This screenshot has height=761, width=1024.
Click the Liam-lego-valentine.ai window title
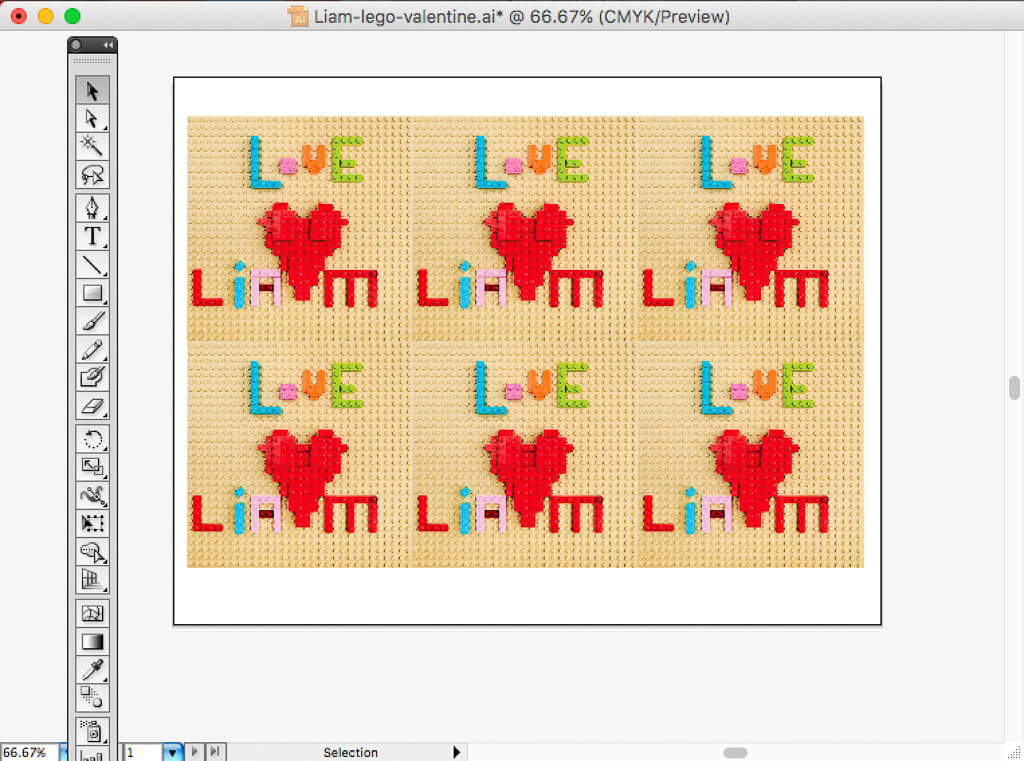coord(521,16)
